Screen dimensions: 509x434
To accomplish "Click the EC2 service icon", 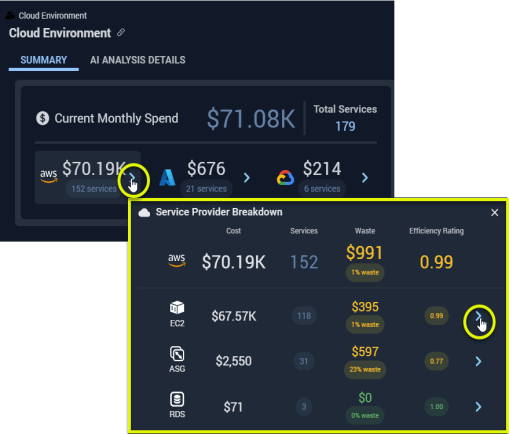I will [177, 307].
